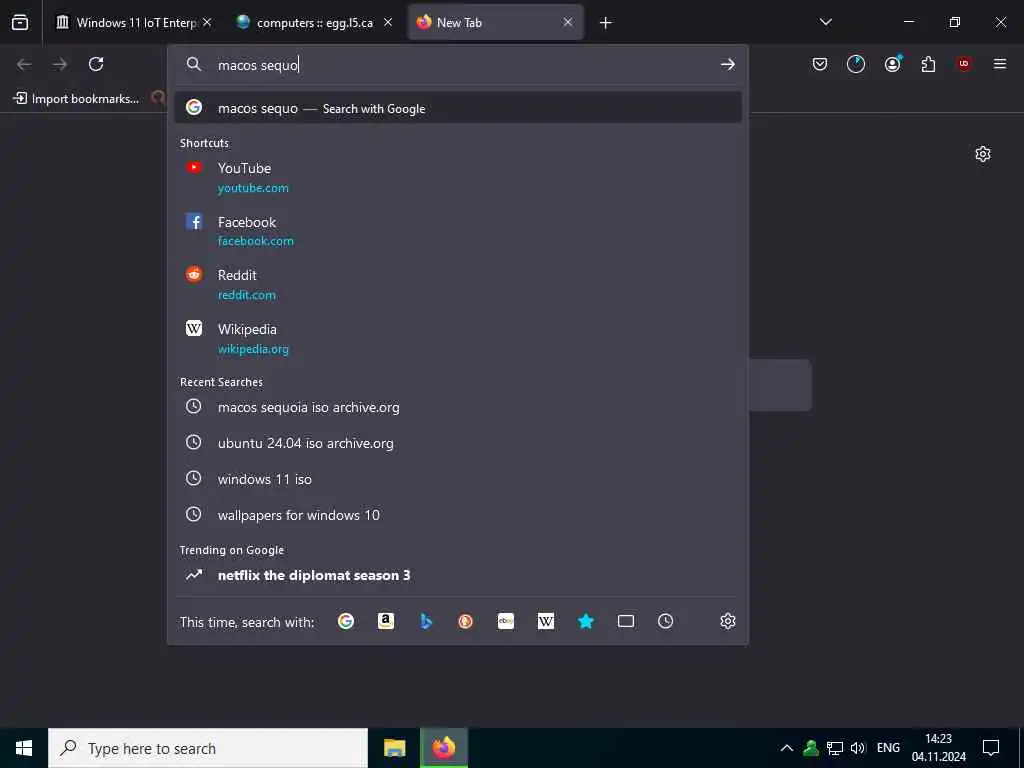Screen dimensions: 1024x768
Task: Open a new tab
Action: (605, 23)
